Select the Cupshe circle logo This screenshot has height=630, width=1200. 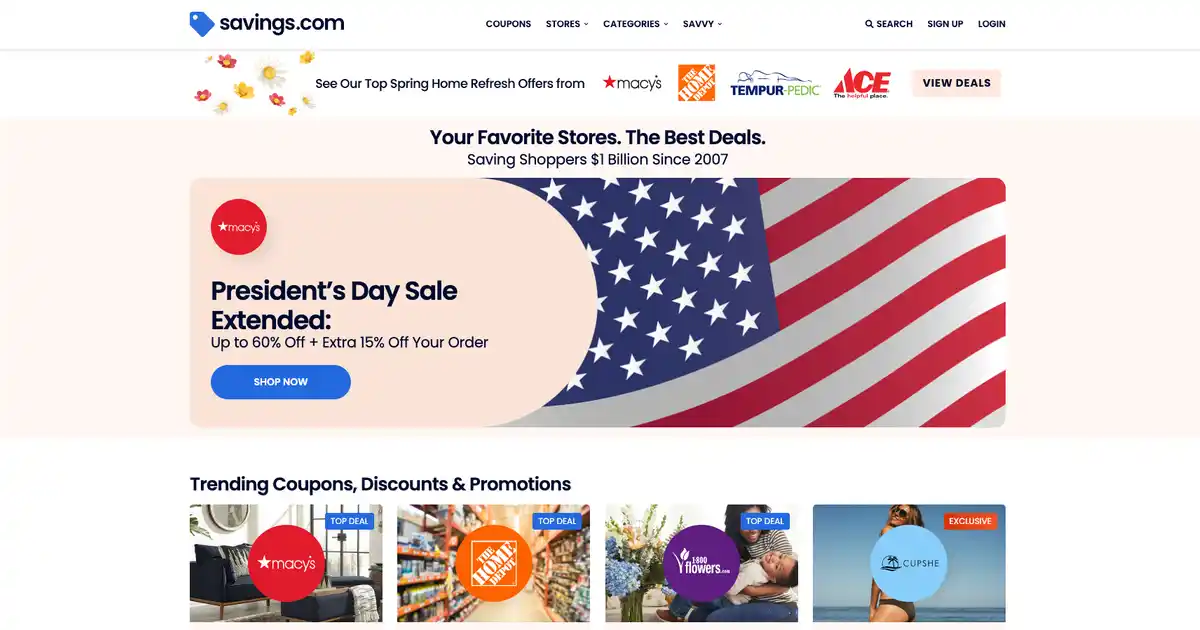(909, 563)
